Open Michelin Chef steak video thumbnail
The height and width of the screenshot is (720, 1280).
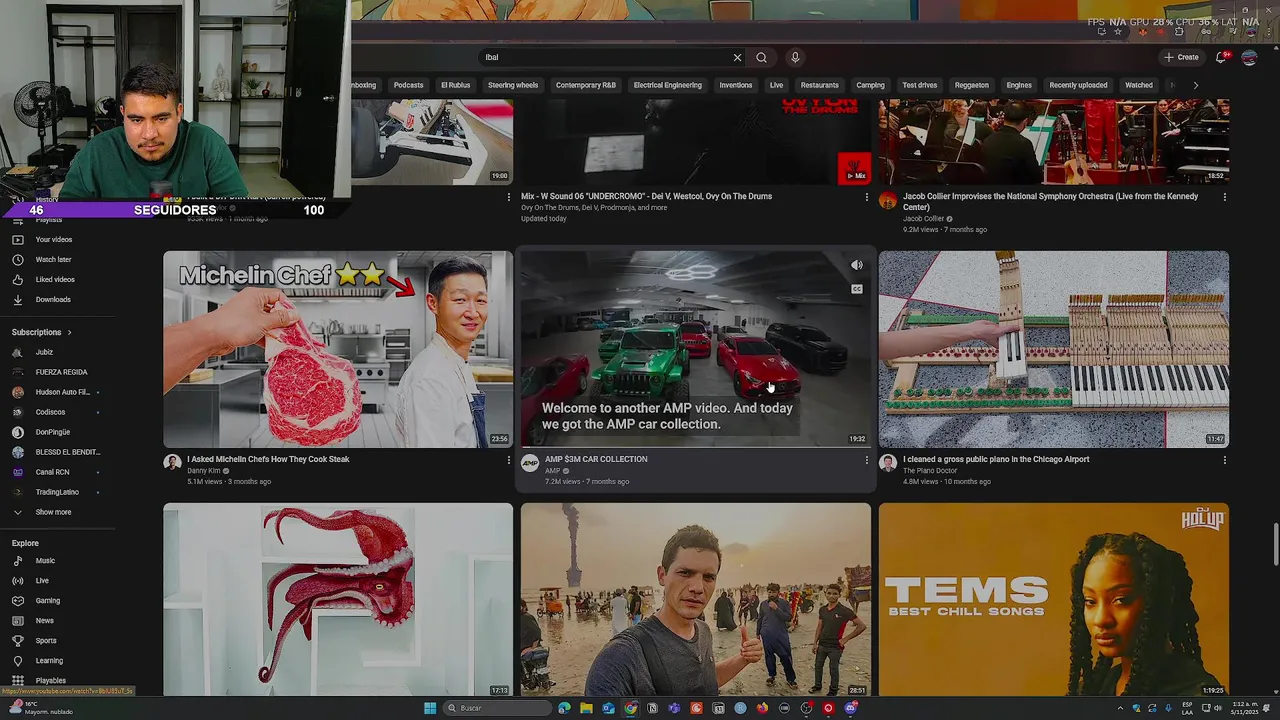point(338,349)
